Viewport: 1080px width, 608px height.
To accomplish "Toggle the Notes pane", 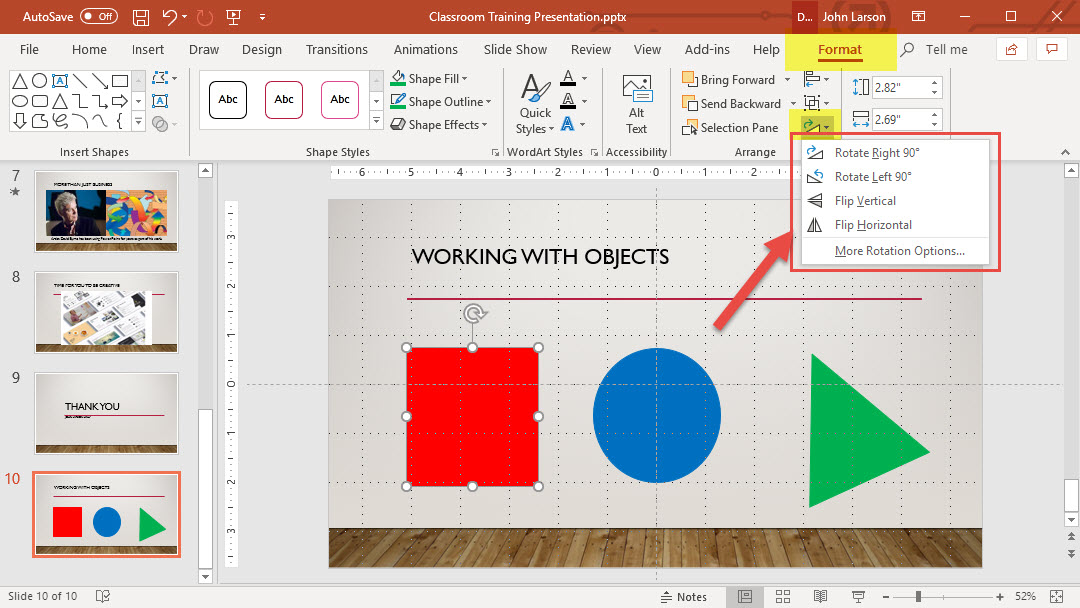I will [x=682, y=597].
